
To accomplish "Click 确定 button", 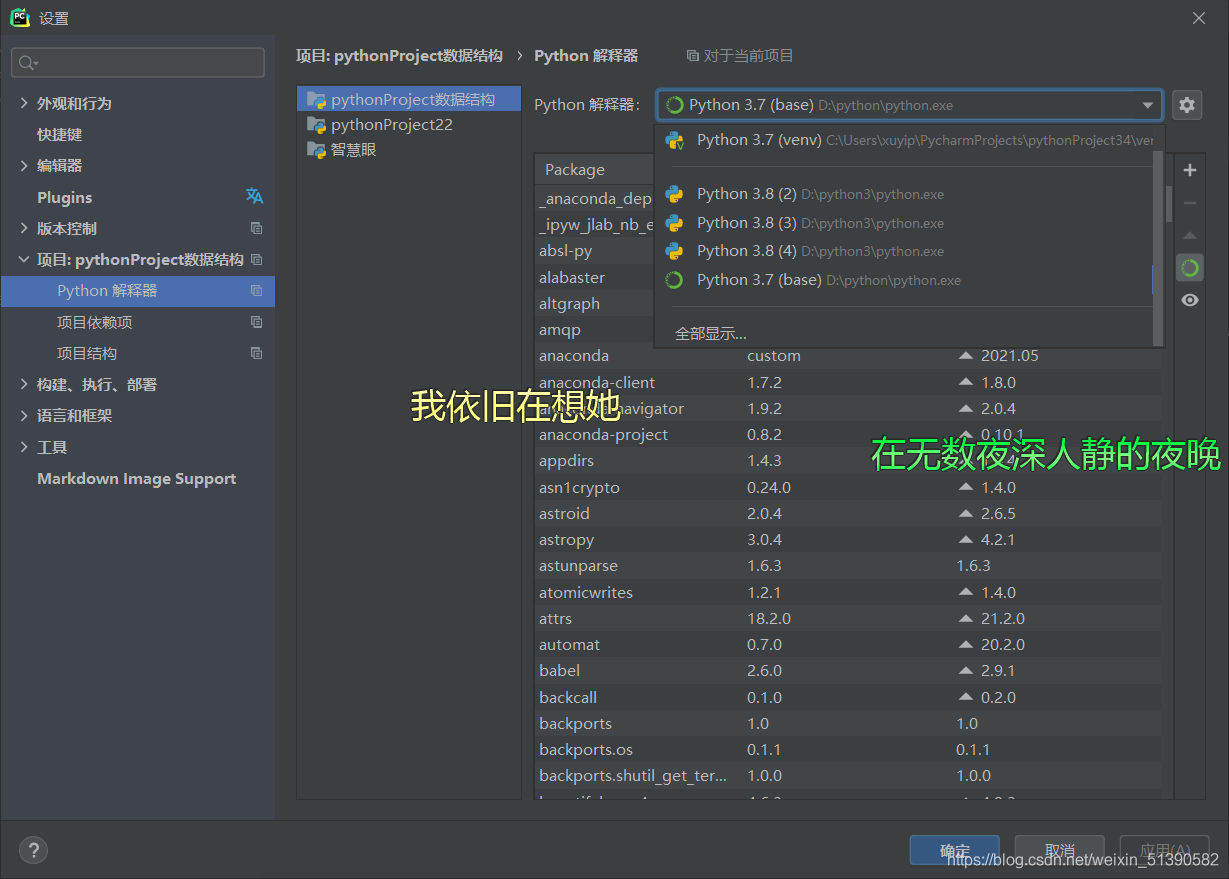I will click(955, 850).
